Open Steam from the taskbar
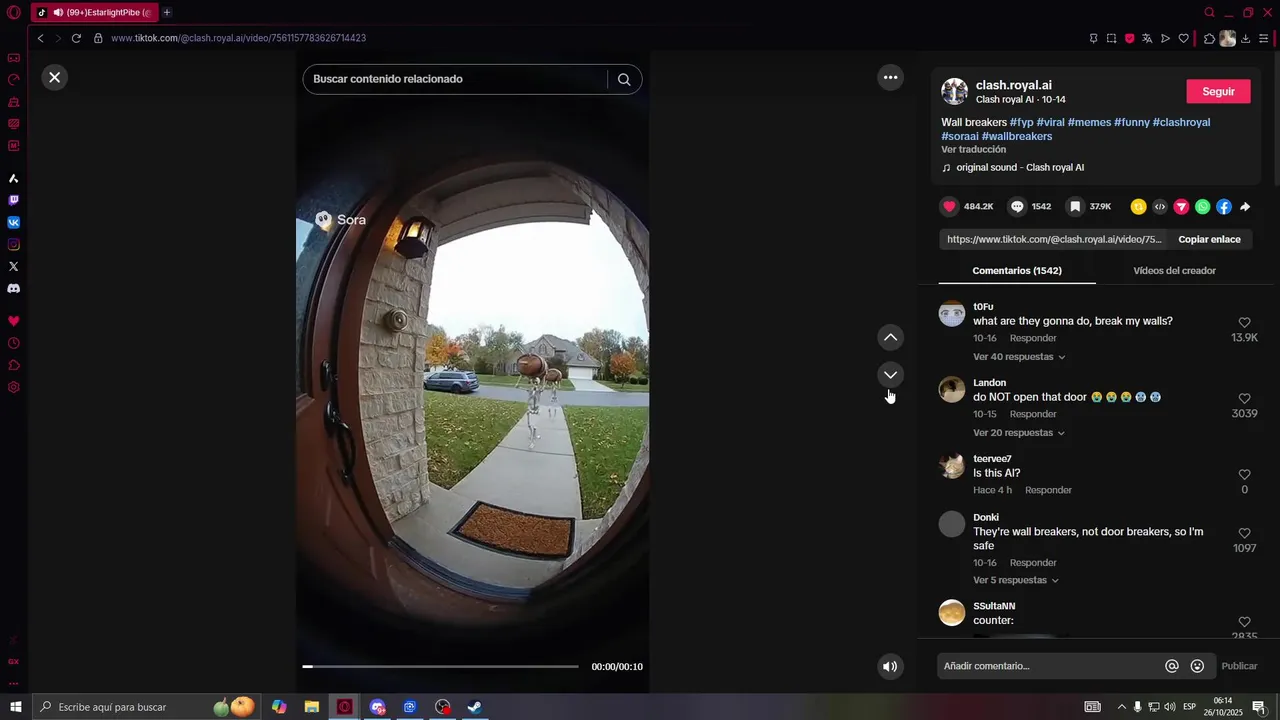The image size is (1280, 720). [x=475, y=707]
